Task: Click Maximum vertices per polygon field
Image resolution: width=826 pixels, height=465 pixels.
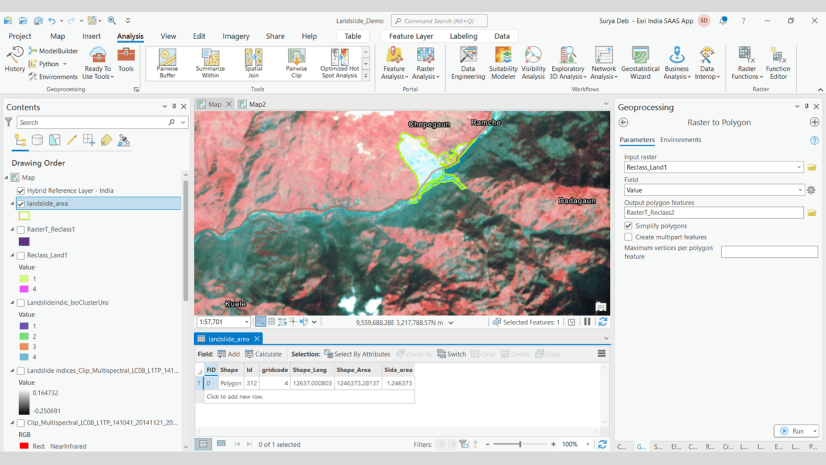Action: pos(769,252)
